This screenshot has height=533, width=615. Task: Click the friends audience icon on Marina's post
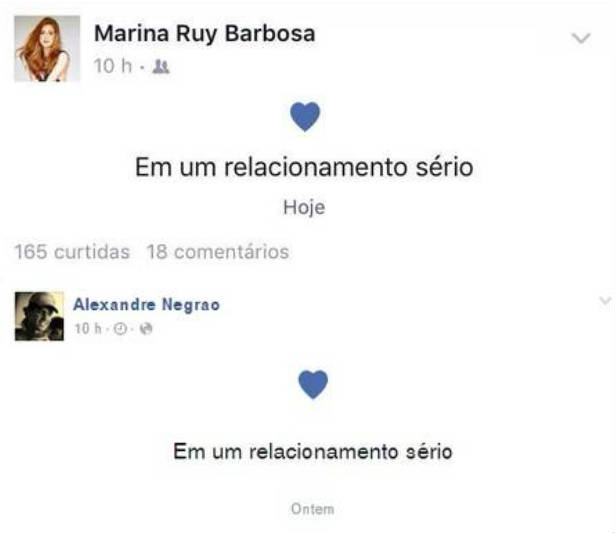pyautogui.click(x=161, y=67)
